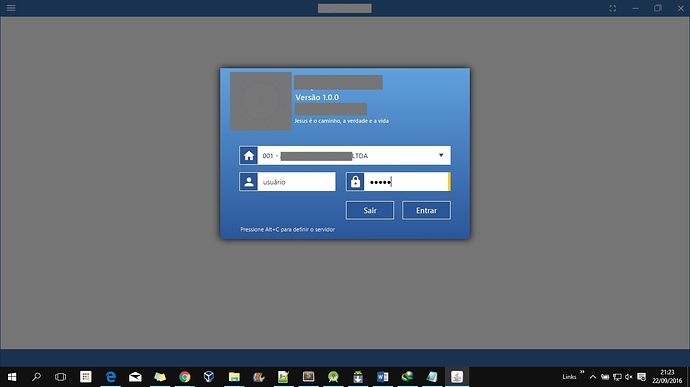Open VirtualBox from the taskbar

point(209,377)
